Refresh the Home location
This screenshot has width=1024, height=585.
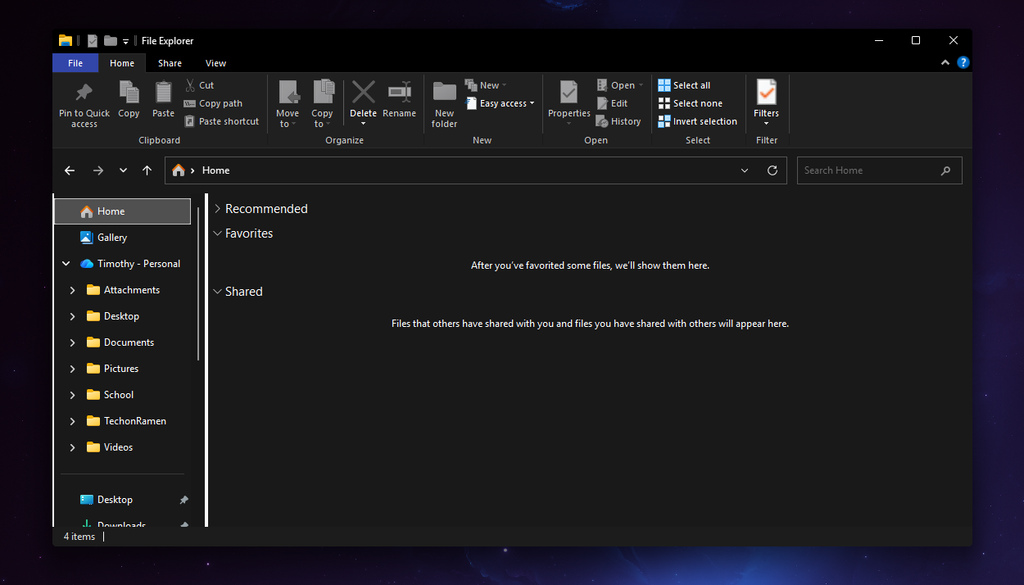tap(772, 170)
